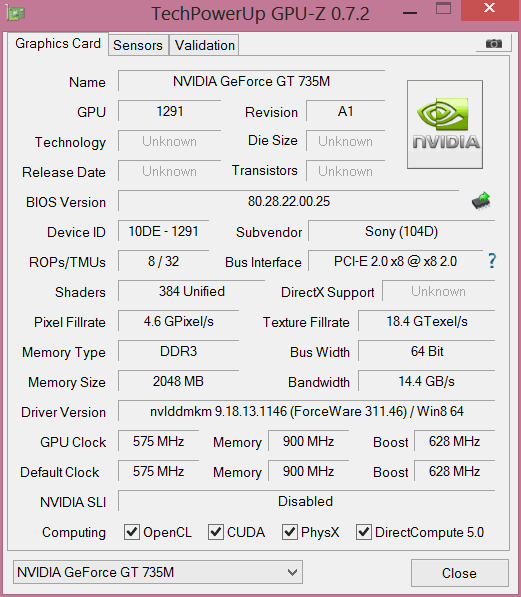Click the Close button
The width and height of the screenshot is (521, 597).
(x=460, y=573)
